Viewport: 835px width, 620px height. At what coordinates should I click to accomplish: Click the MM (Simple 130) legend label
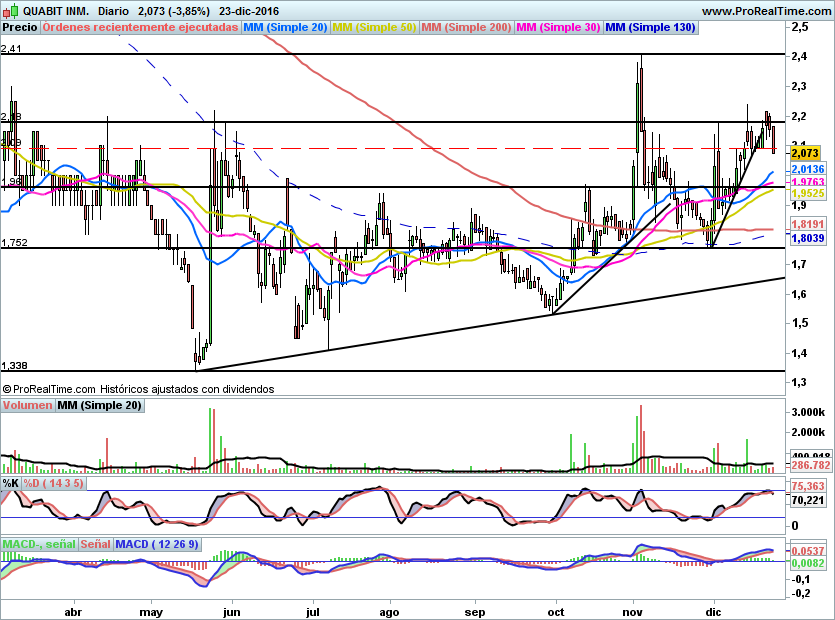[650, 27]
